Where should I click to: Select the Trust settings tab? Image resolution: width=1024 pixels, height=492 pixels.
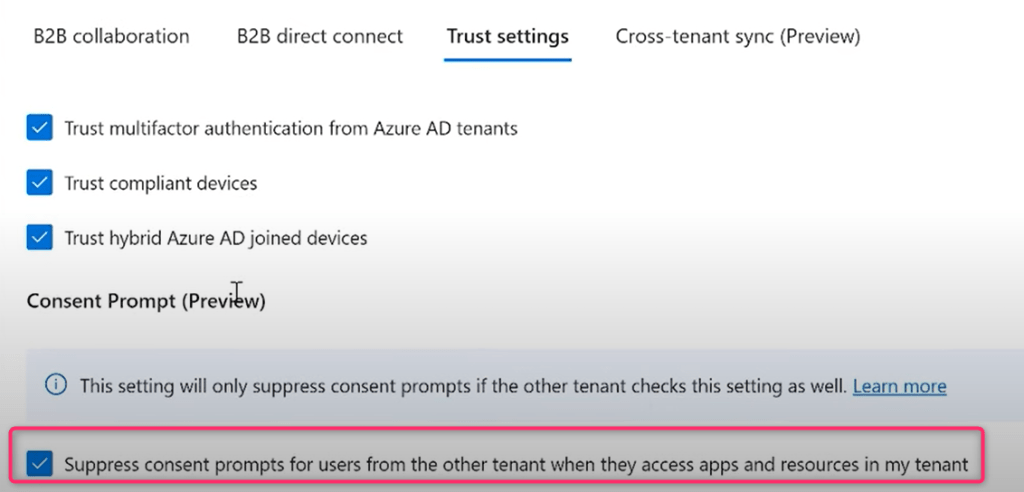click(x=508, y=37)
